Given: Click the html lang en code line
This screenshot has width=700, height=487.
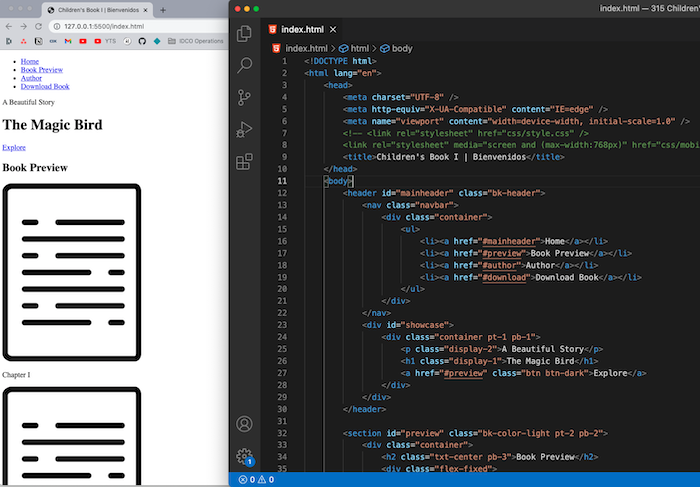Looking at the screenshot, I should pos(342,73).
